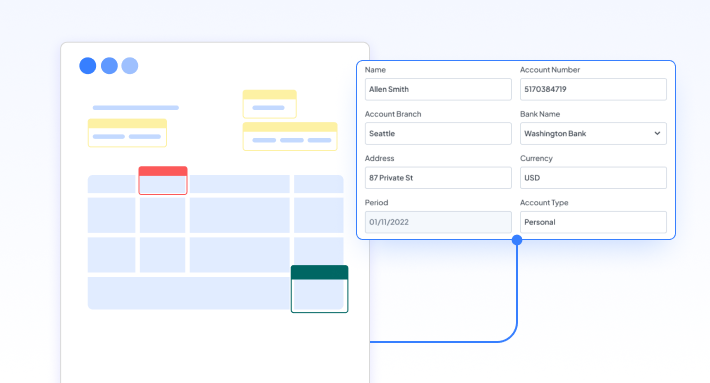Focus the Address field 87 Private St
The image size is (710, 383).
click(x=438, y=177)
